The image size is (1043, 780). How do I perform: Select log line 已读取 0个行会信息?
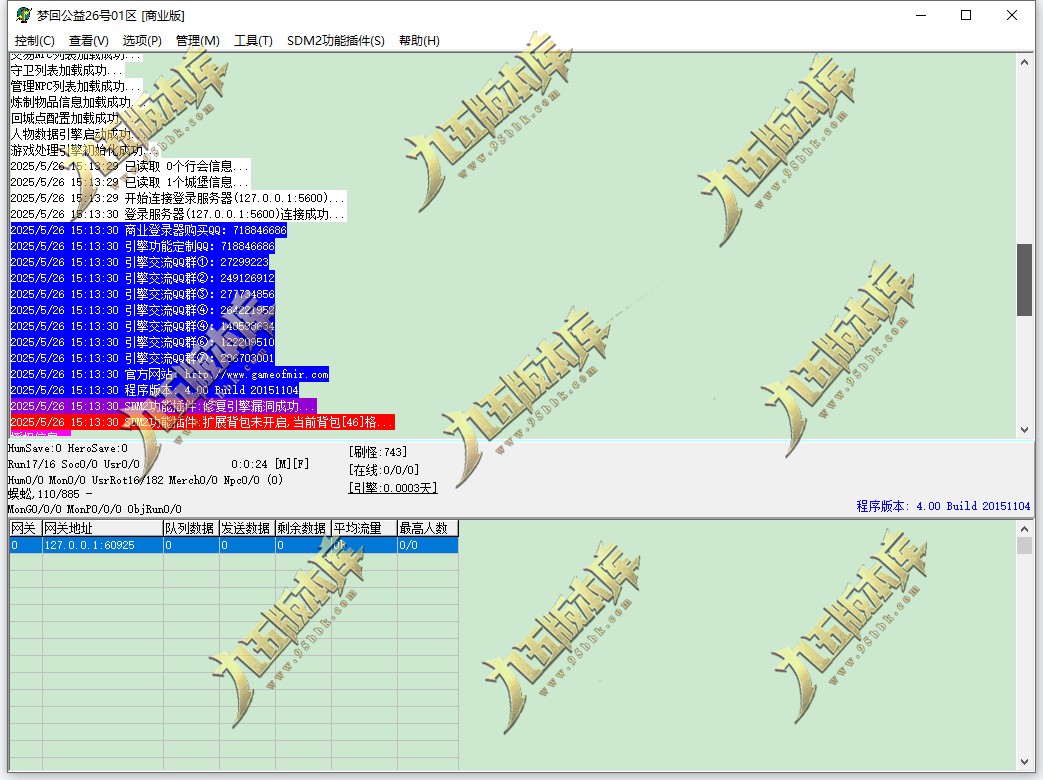[130, 166]
